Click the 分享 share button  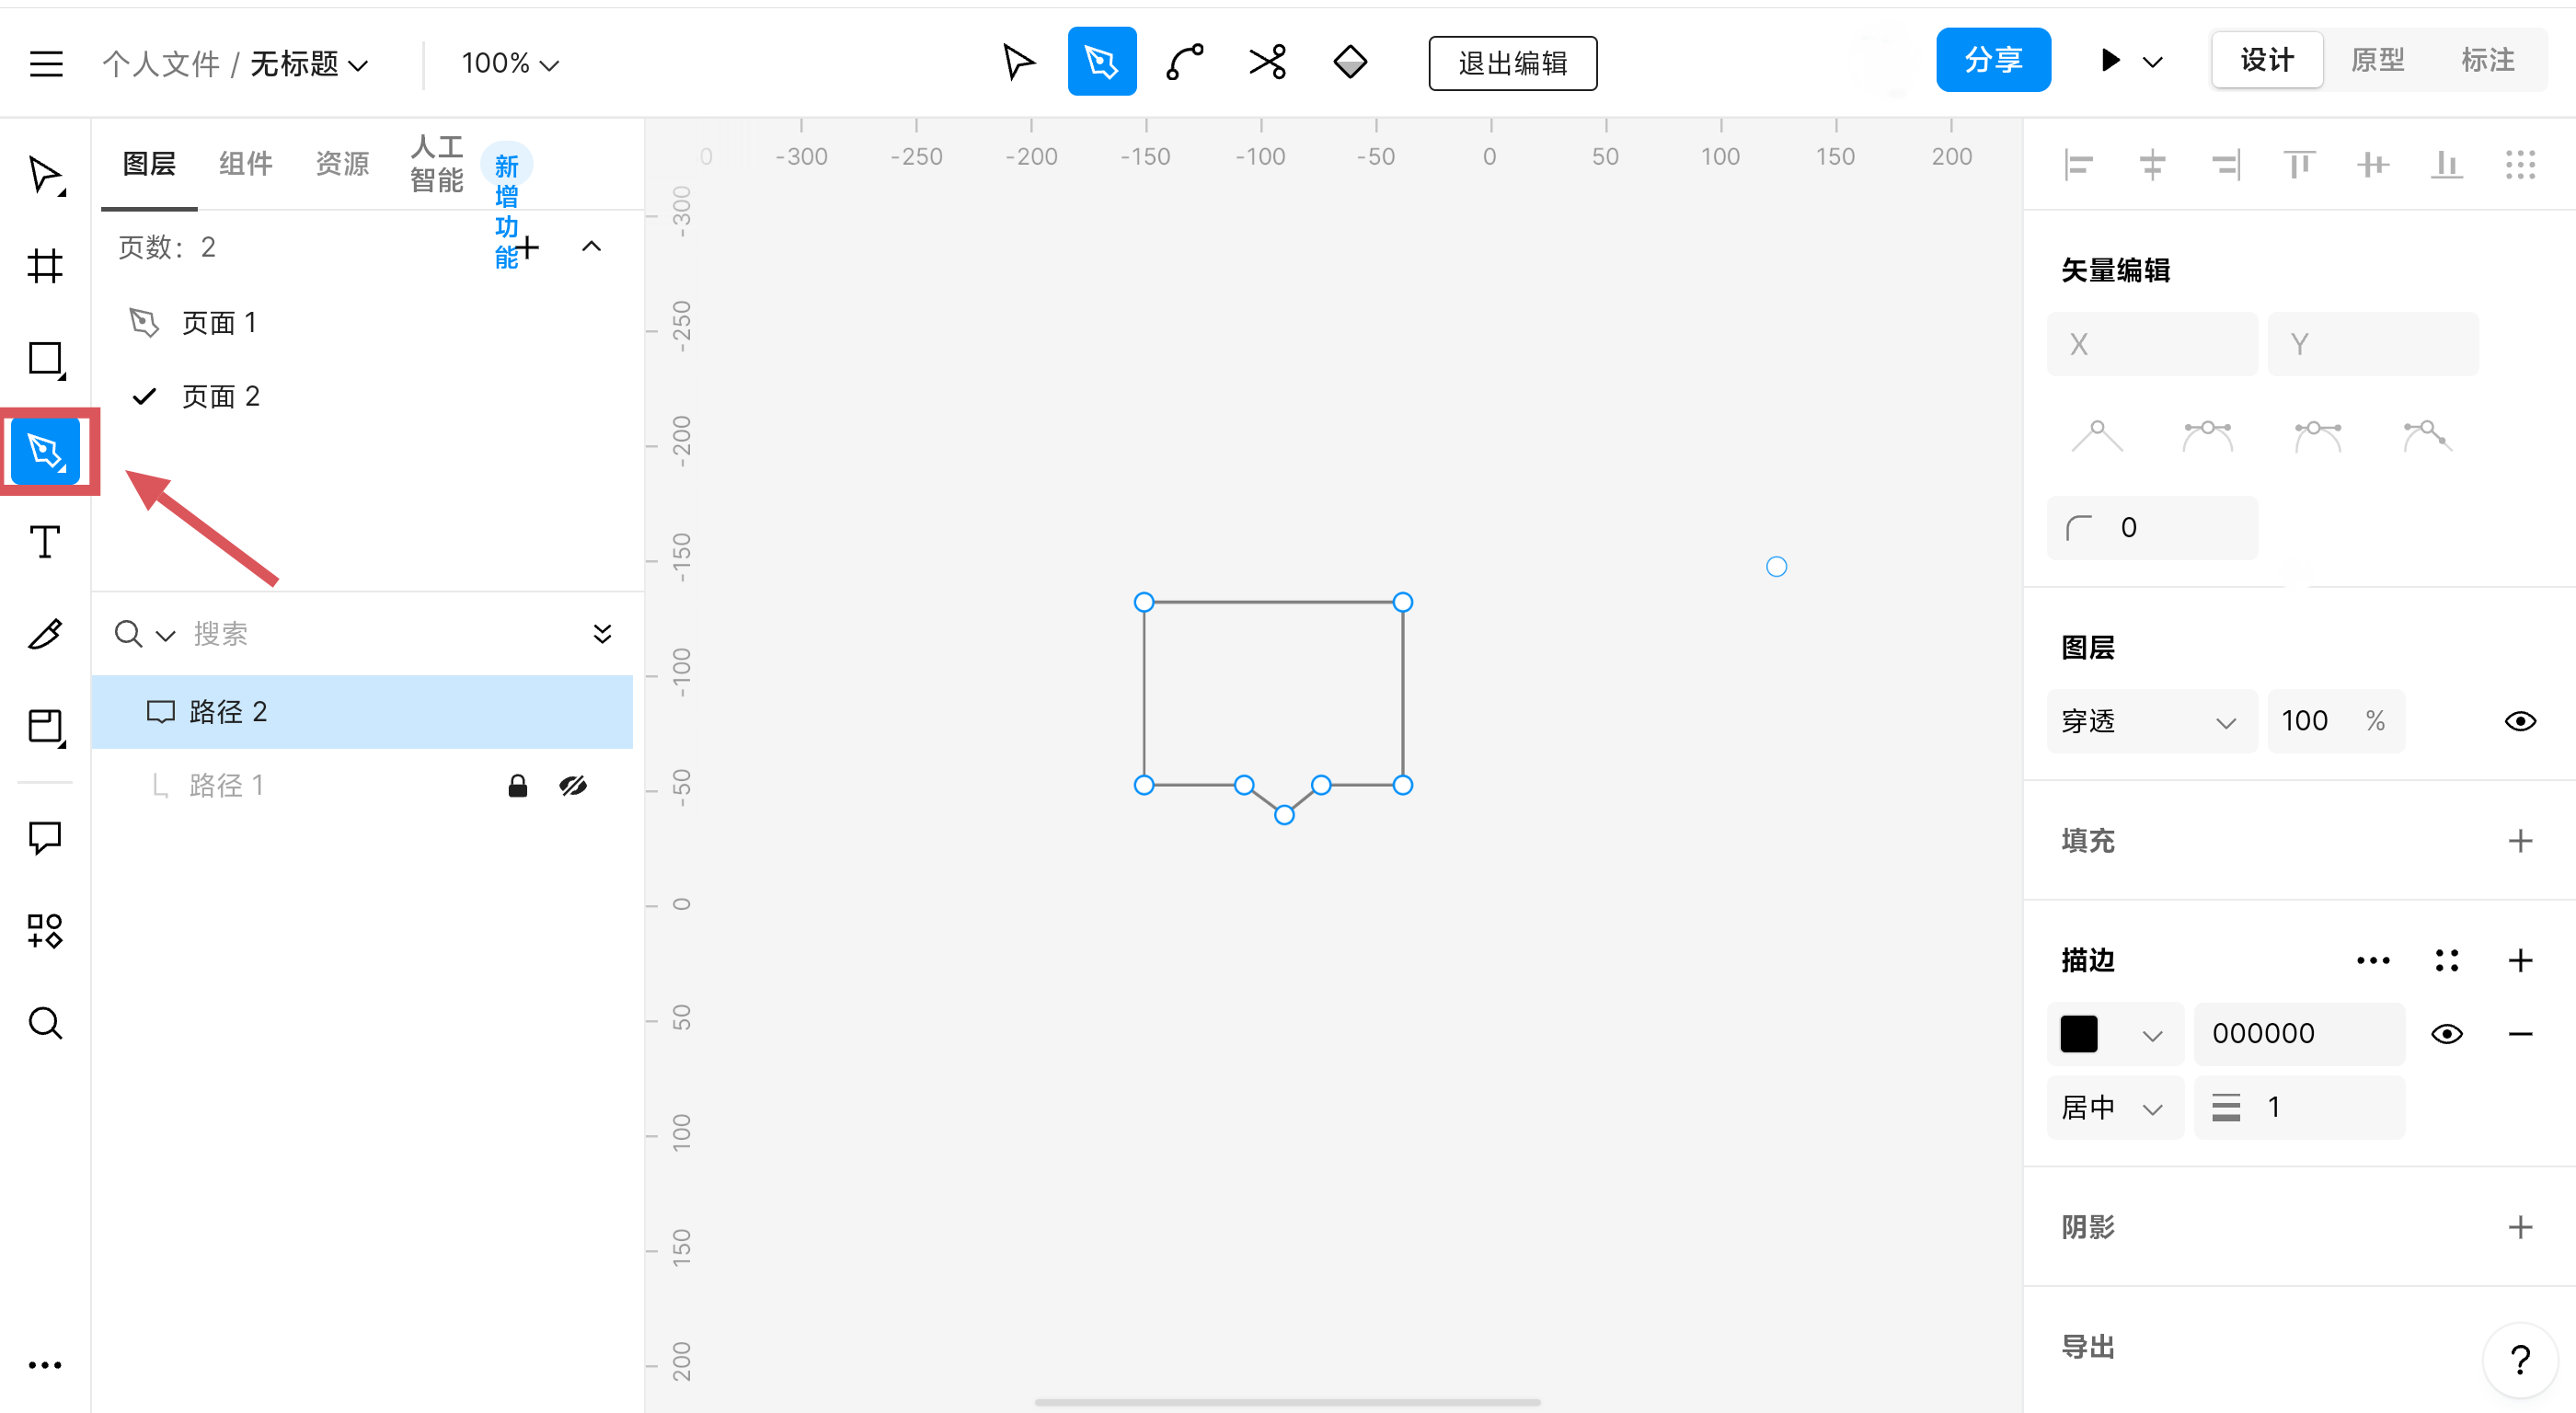(x=1992, y=61)
